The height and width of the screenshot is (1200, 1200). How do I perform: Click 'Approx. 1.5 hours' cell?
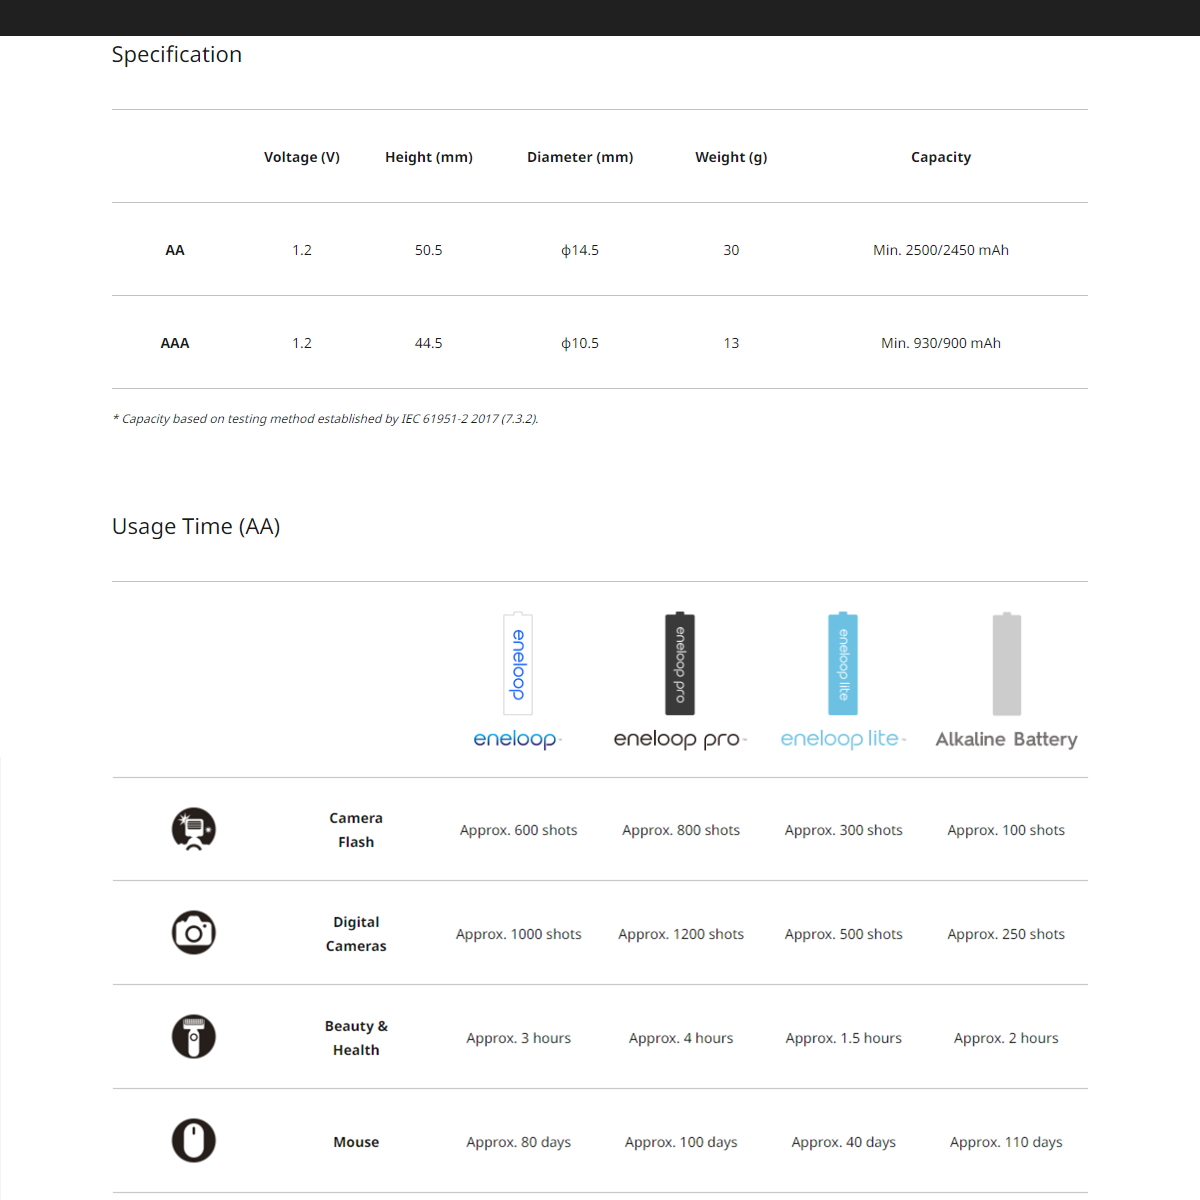point(844,1038)
